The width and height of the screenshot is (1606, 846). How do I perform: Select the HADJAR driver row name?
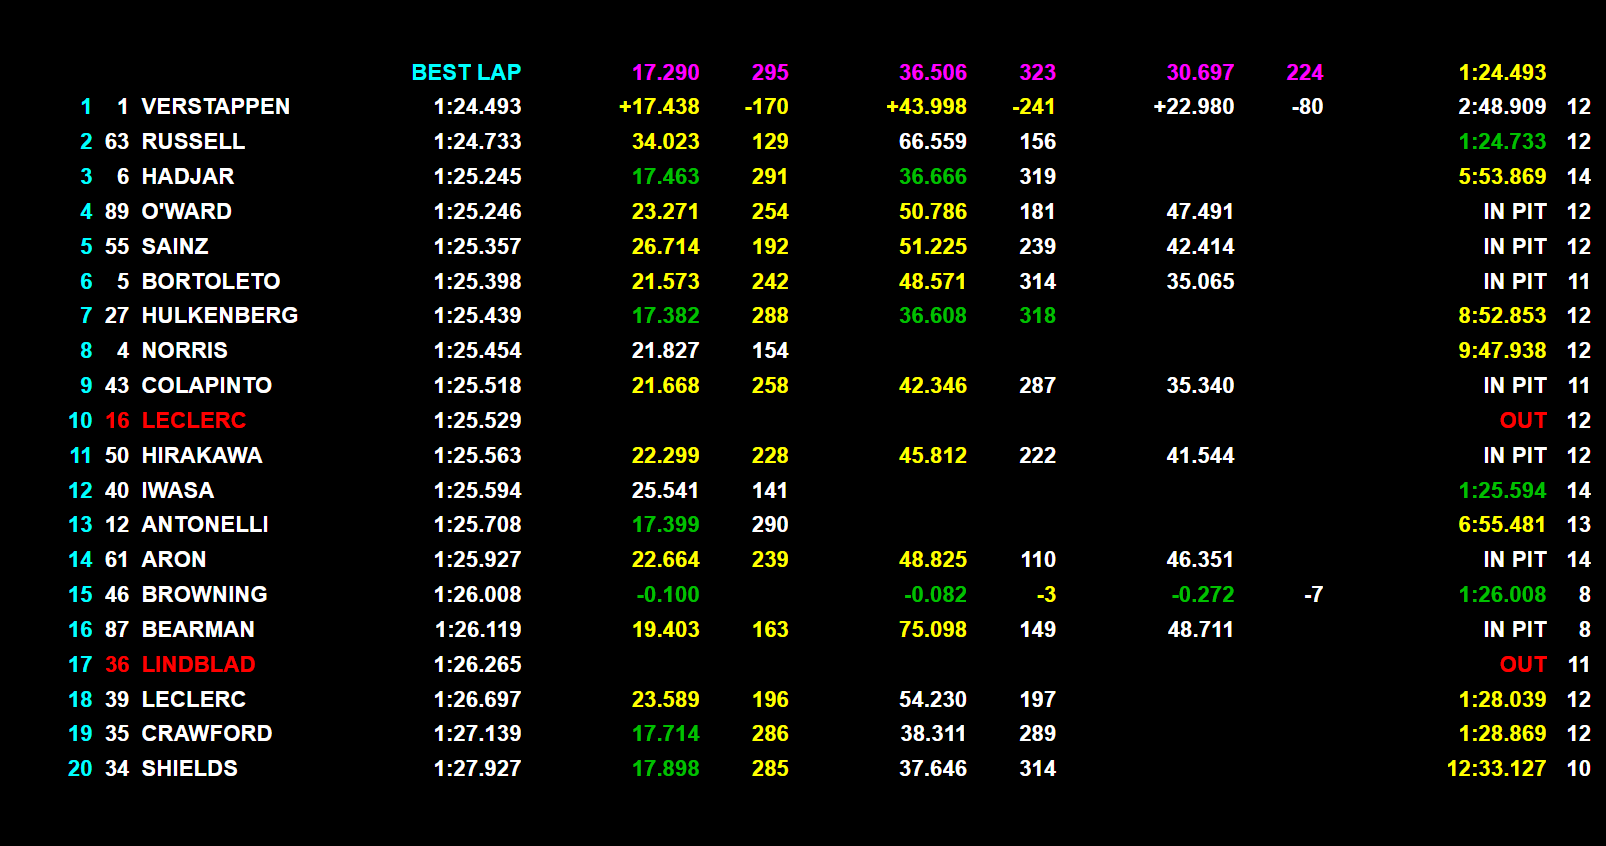pyautogui.click(x=187, y=177)
